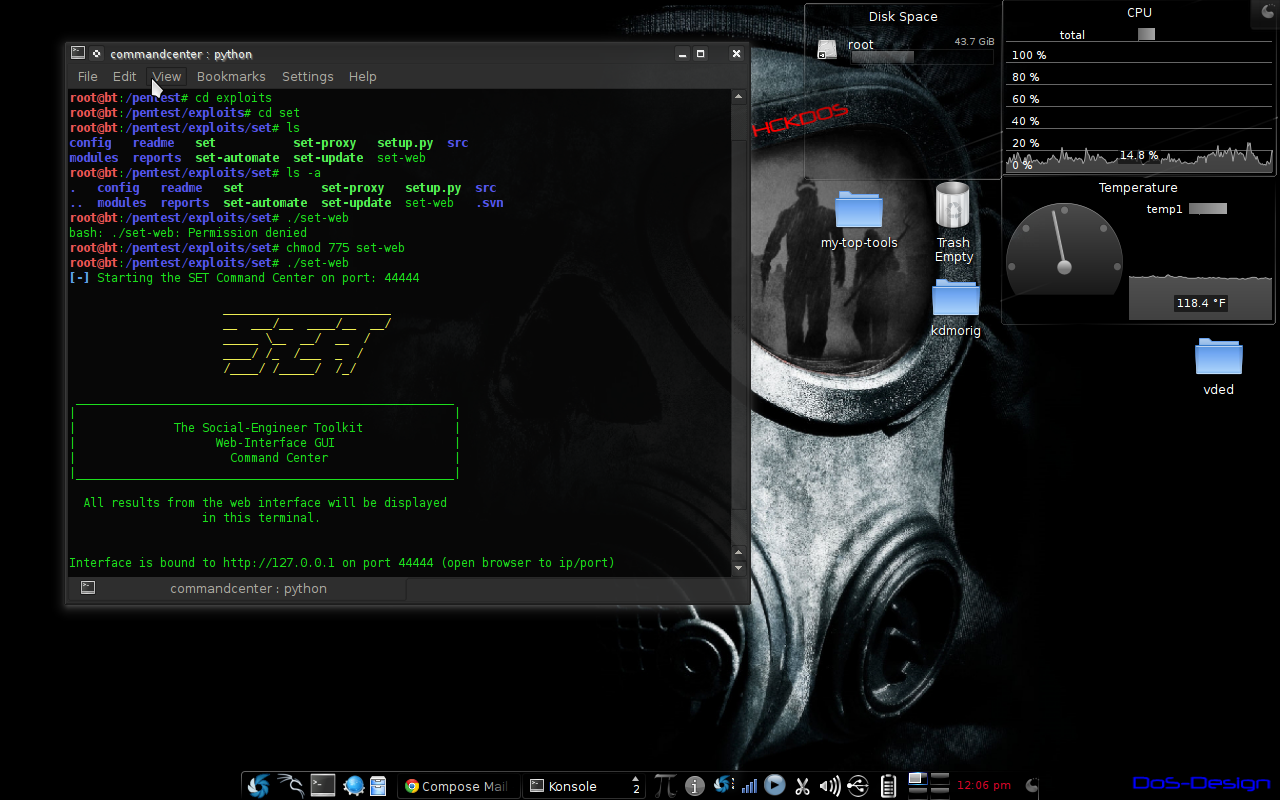
Task: Open the info notifications tray icon
Action: pos(695,786)
